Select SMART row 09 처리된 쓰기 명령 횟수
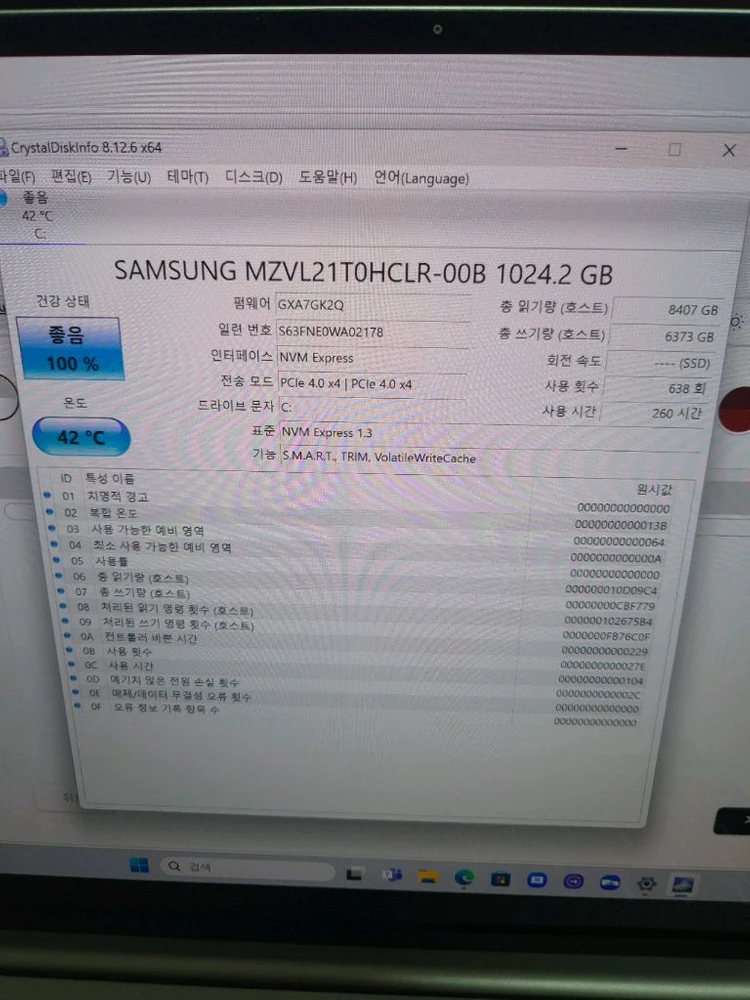 coord(359,628)
